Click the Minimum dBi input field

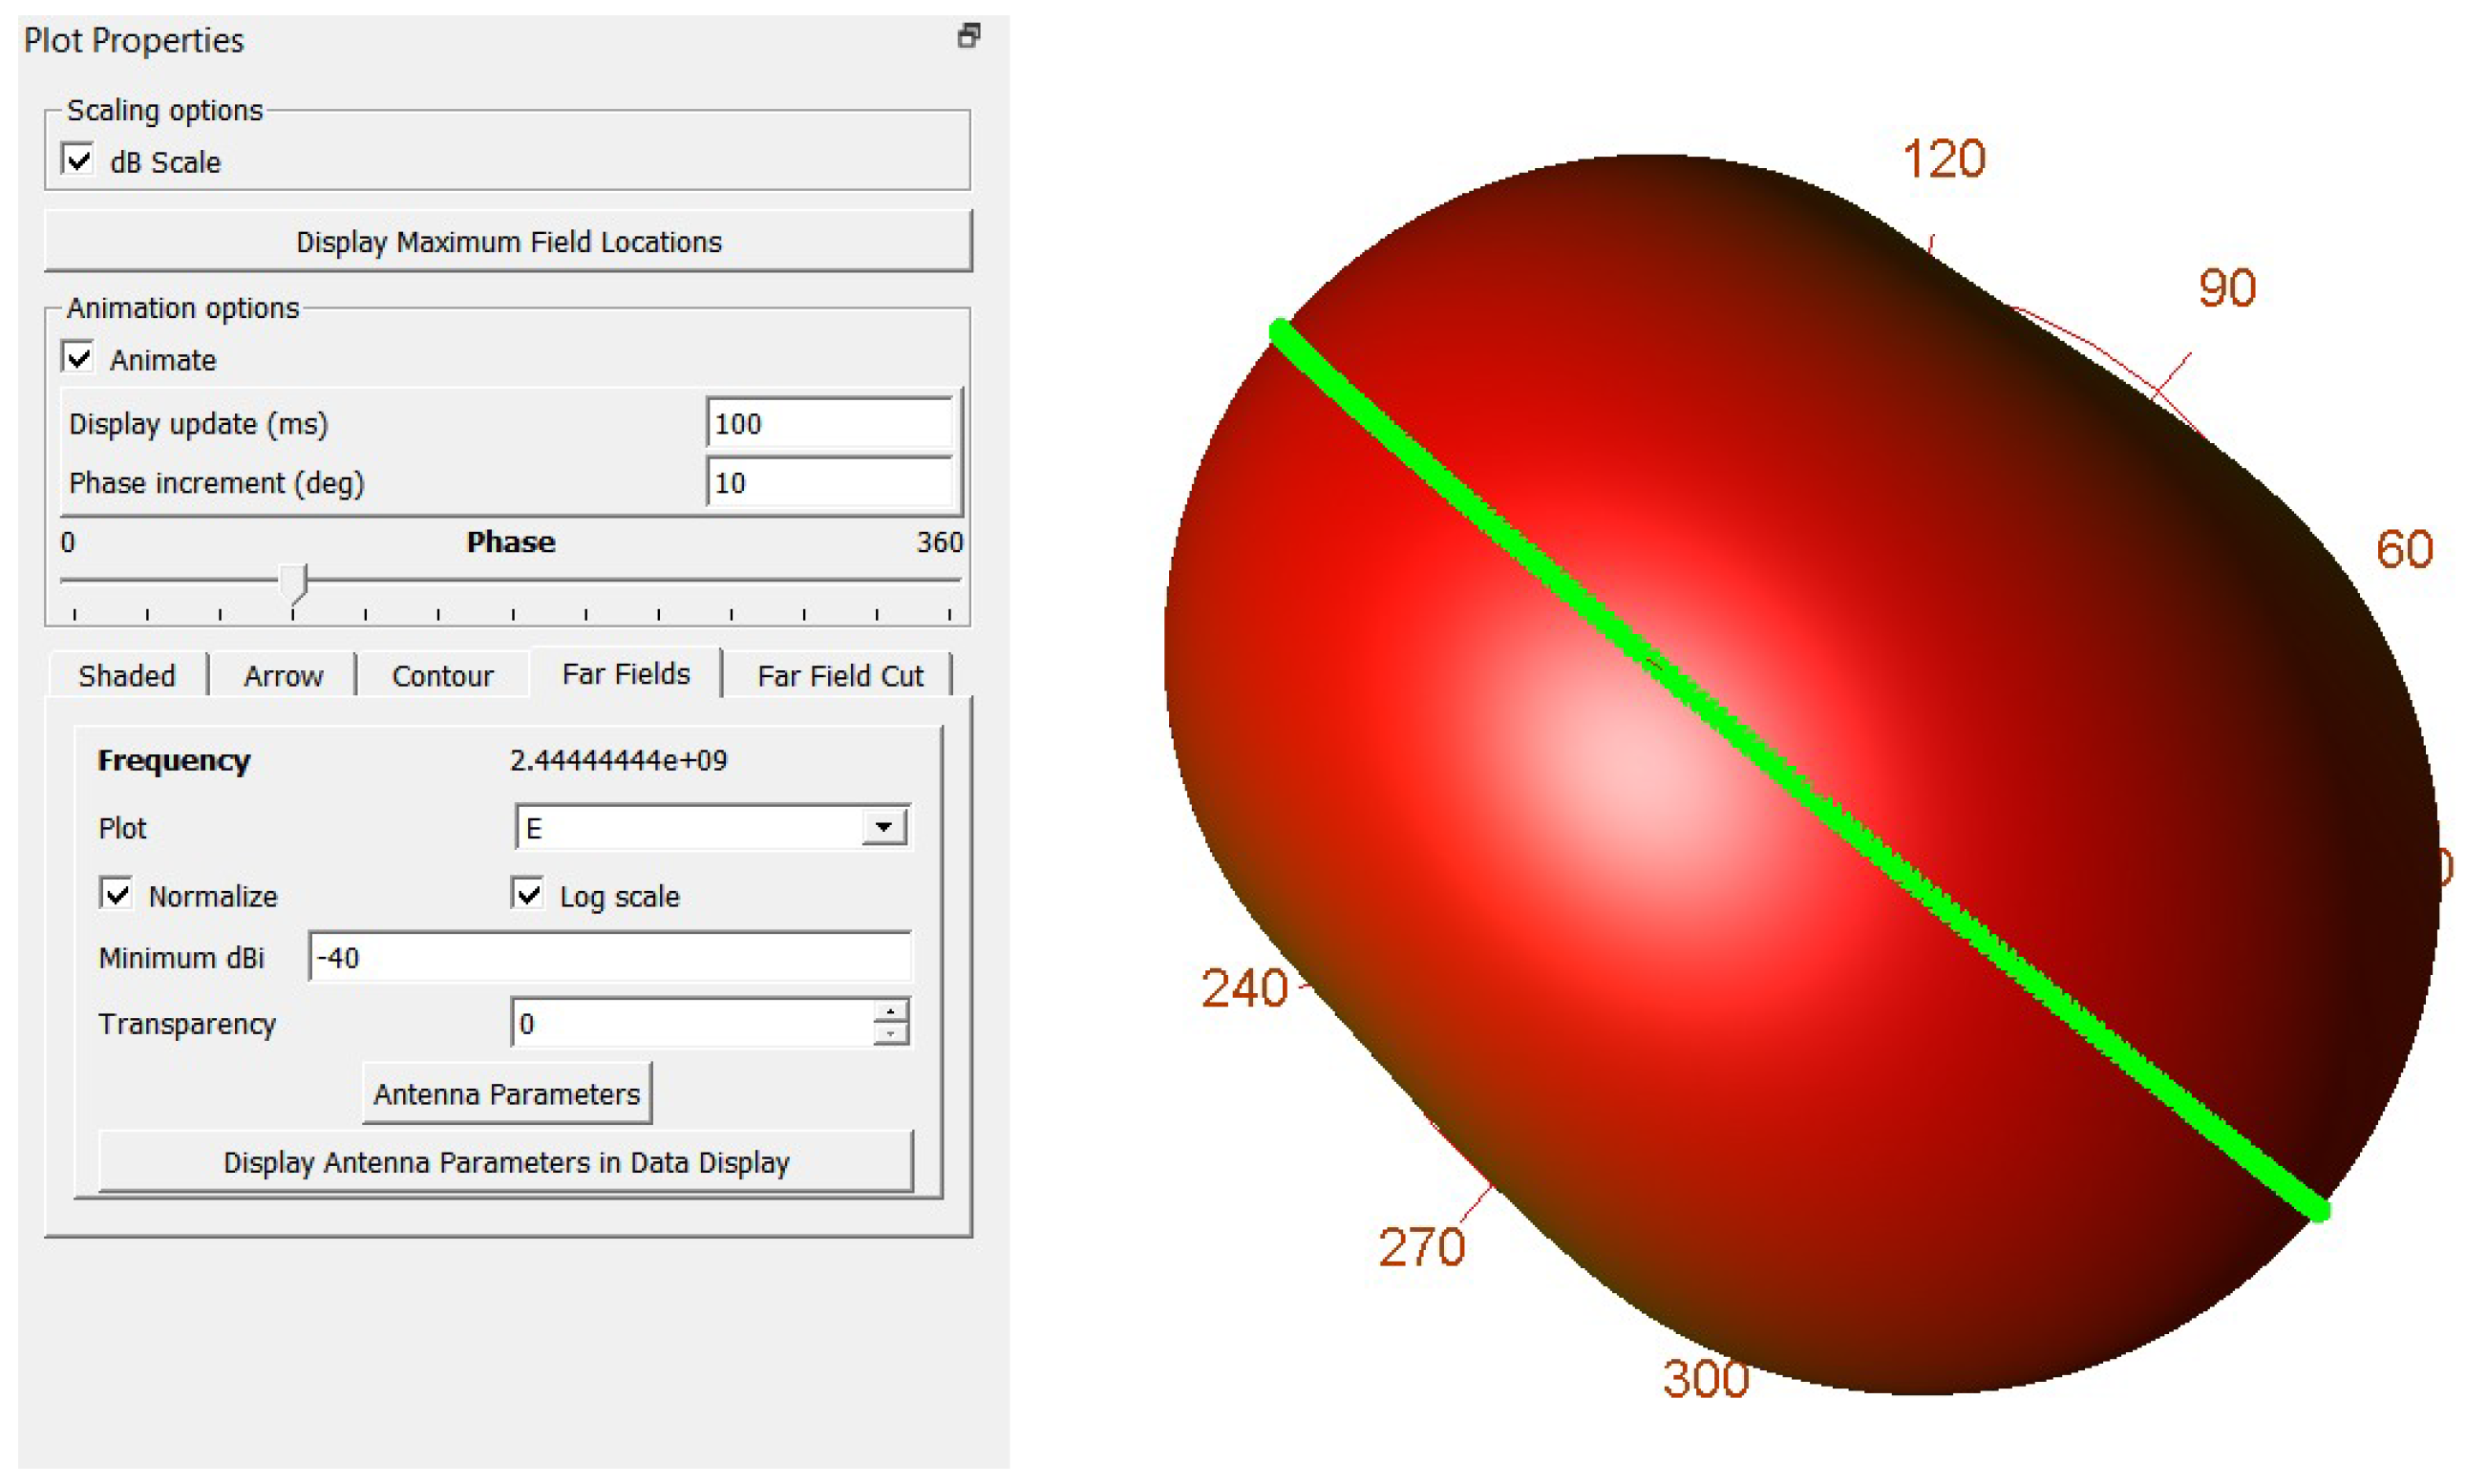tap(608, 957)
